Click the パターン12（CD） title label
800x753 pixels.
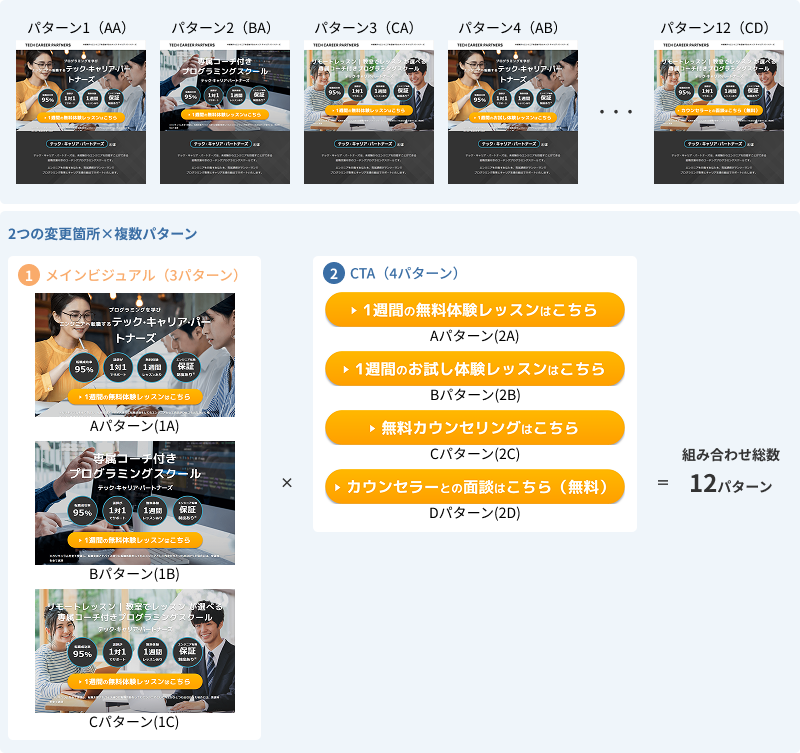715,28
